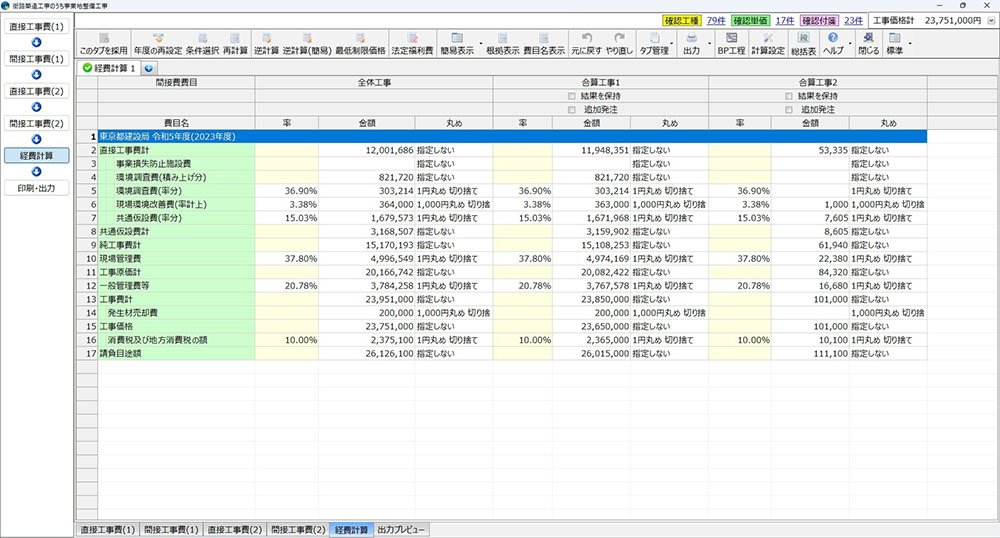Enable 結果を保持 under 合算工事1
The image size is (1000, 538).
571,96
